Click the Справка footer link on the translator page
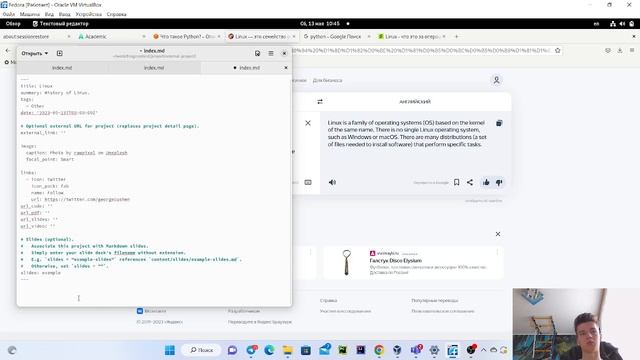 [x=329, y=300]
